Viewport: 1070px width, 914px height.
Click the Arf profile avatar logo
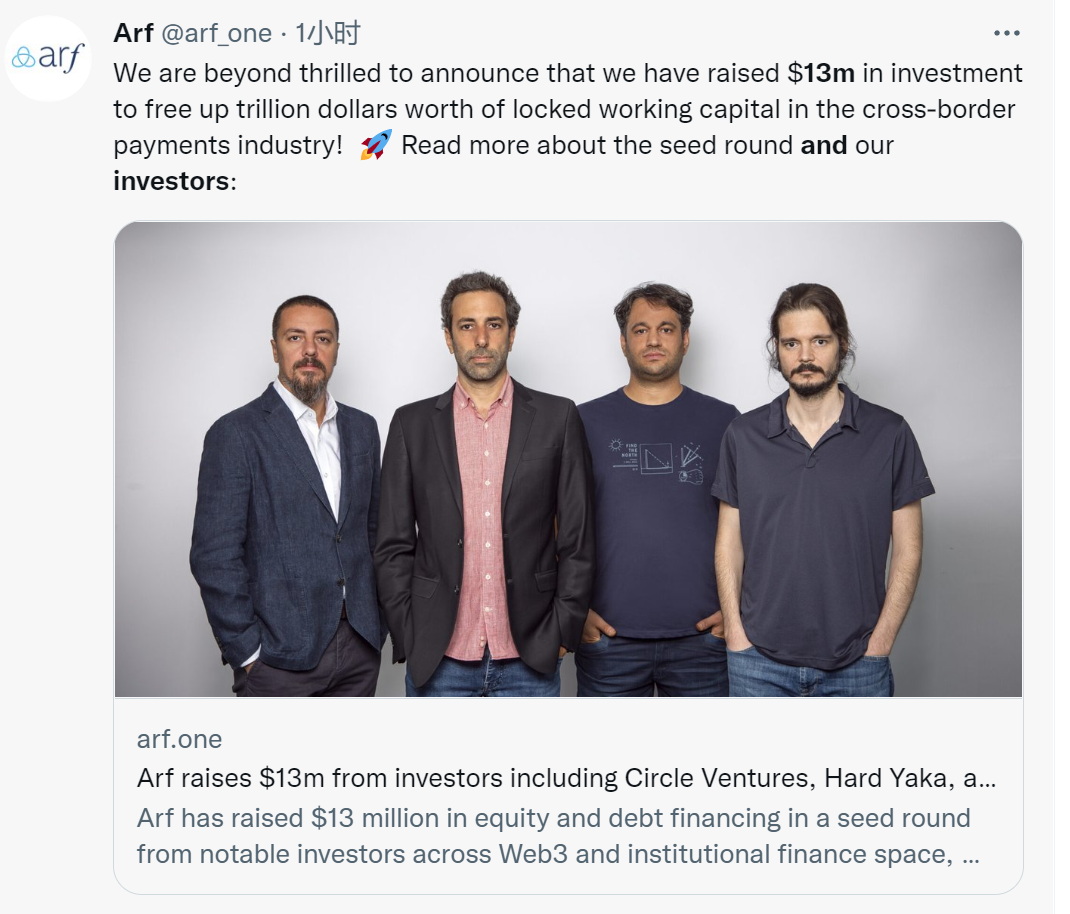click(49, 58)
